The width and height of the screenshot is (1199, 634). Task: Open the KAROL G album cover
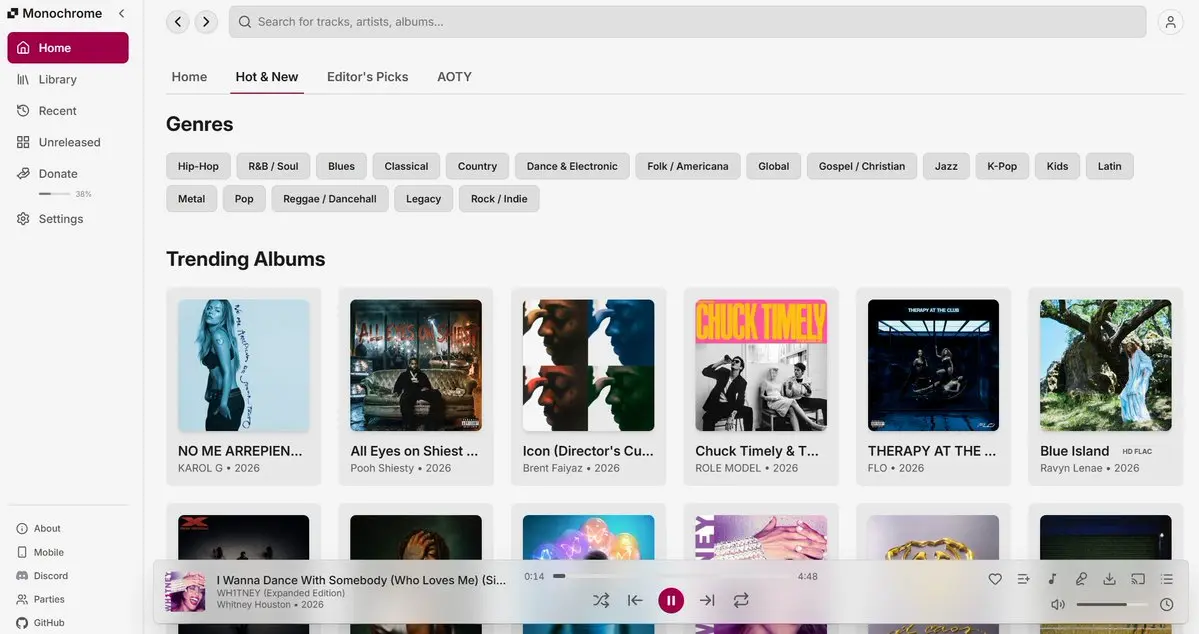[x=244, y=366]
